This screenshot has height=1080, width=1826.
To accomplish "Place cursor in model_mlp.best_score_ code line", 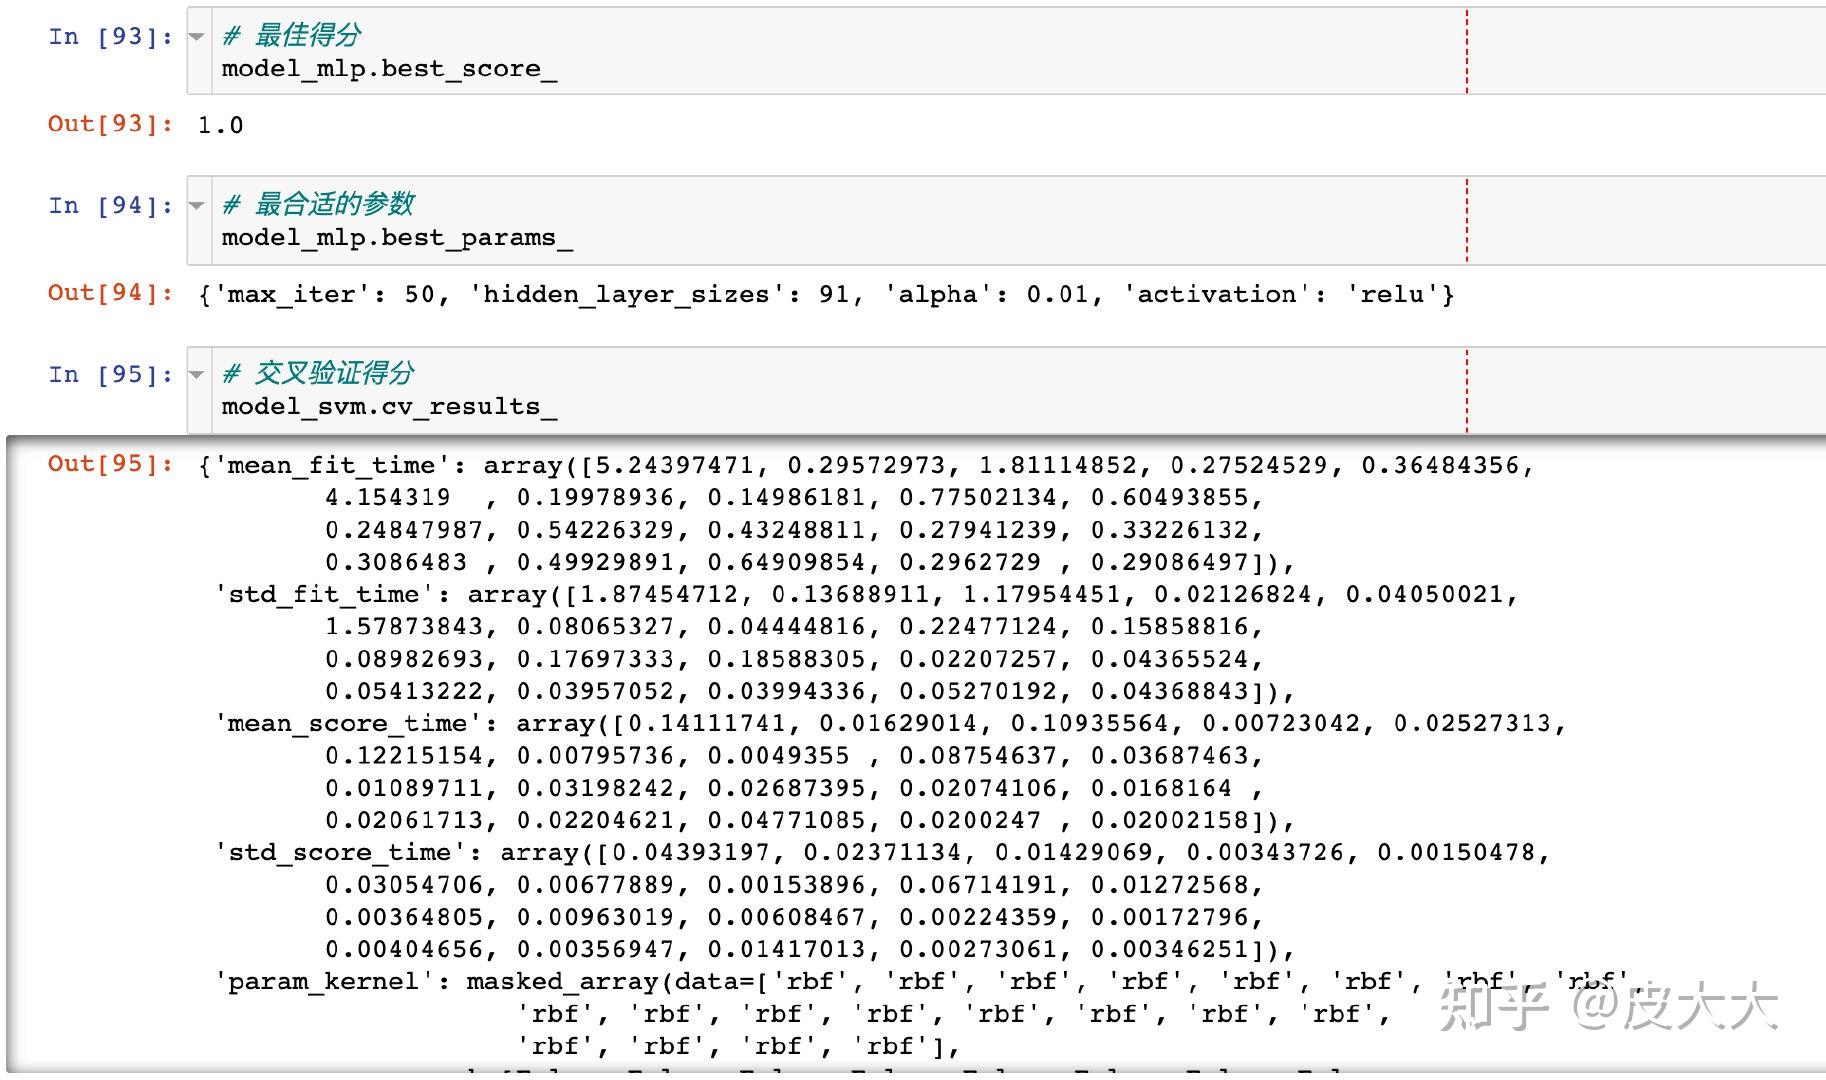I will [389, 69].
